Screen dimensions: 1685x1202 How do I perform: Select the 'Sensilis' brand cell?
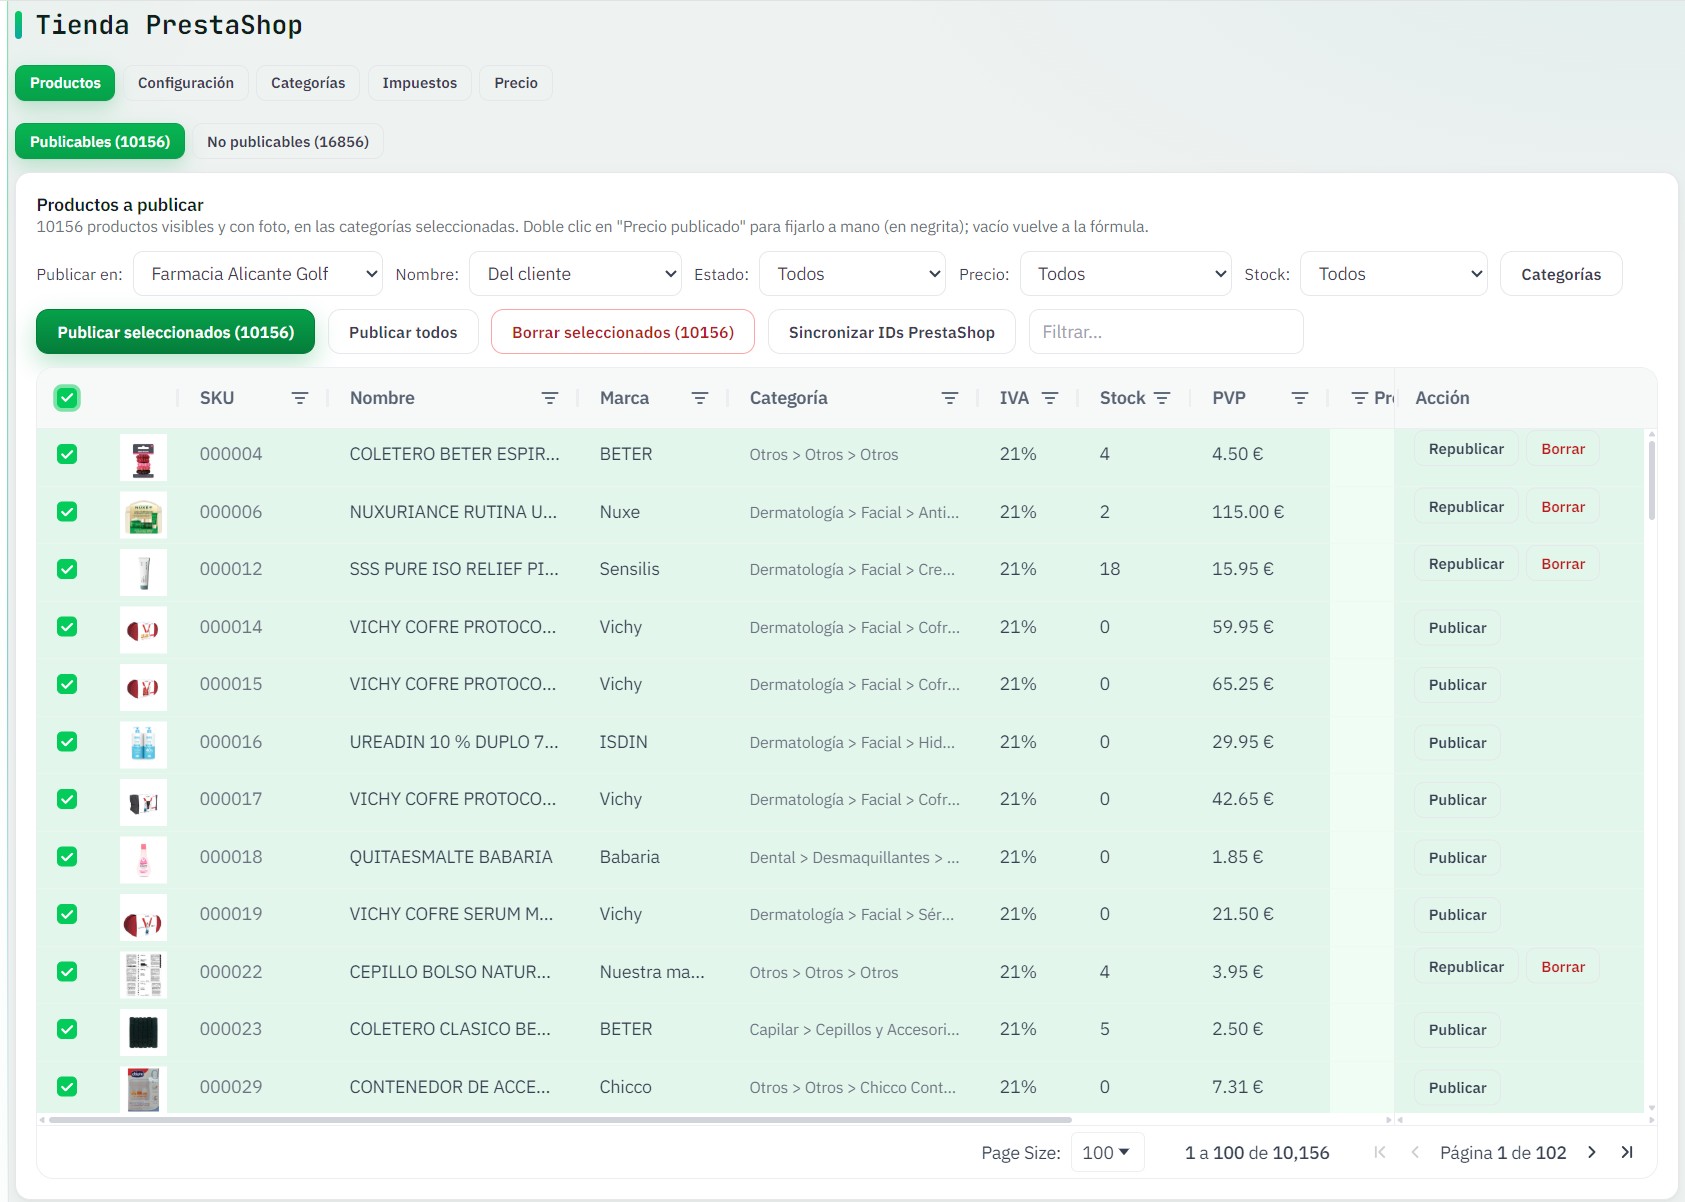click(629, 569)
